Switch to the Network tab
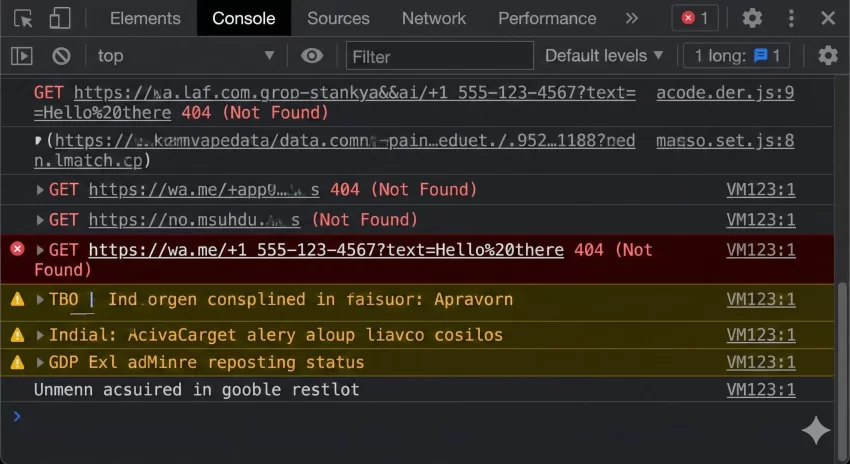This screenshot has height=464, width=850. (x=433, y=18)
